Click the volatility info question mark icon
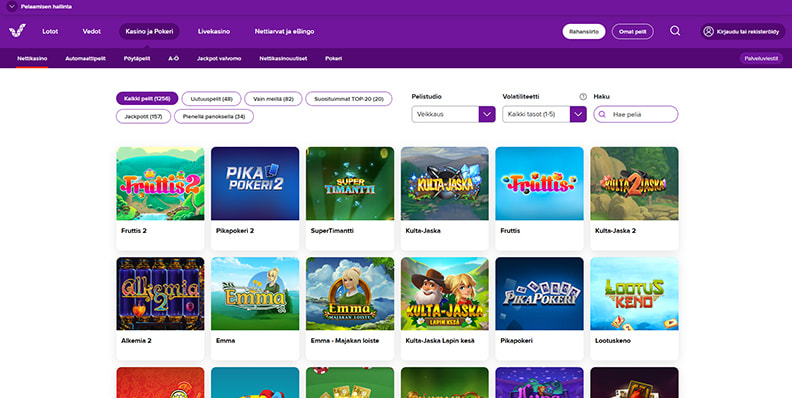Viewport: 792px width, 398px height. point(583,96)
